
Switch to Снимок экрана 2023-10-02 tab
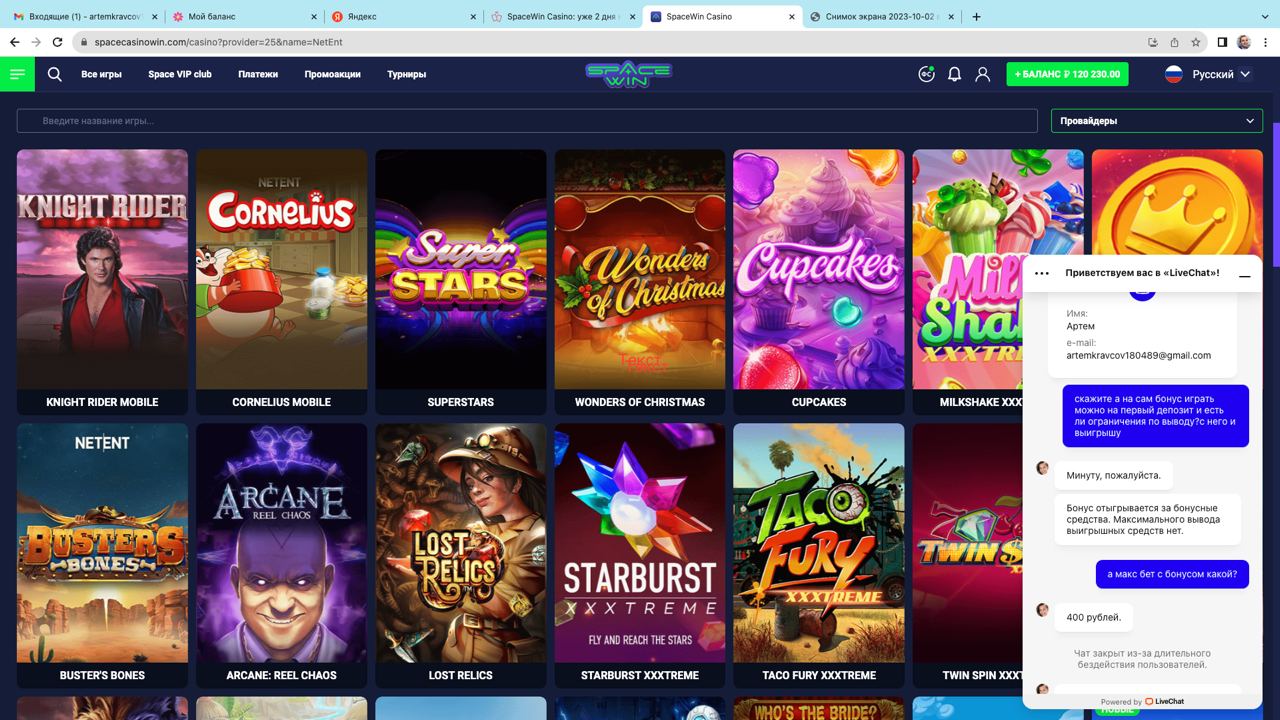881,16
